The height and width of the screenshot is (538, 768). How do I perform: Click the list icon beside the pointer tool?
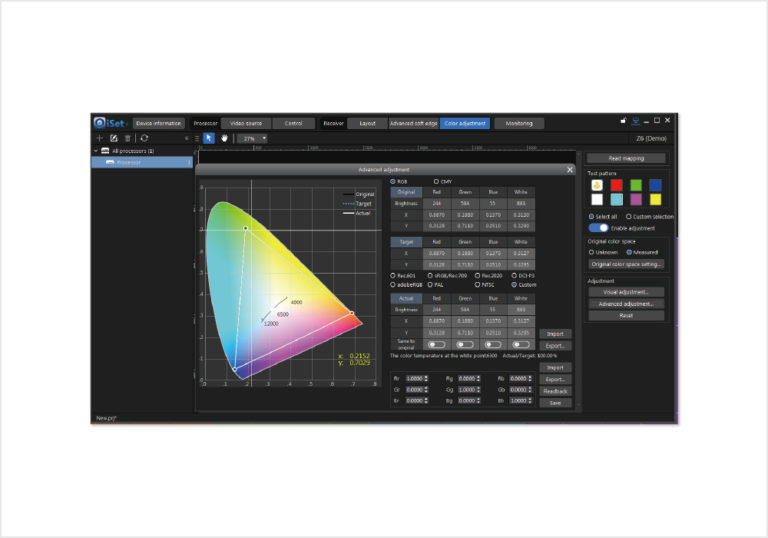[x=197, y=139]
